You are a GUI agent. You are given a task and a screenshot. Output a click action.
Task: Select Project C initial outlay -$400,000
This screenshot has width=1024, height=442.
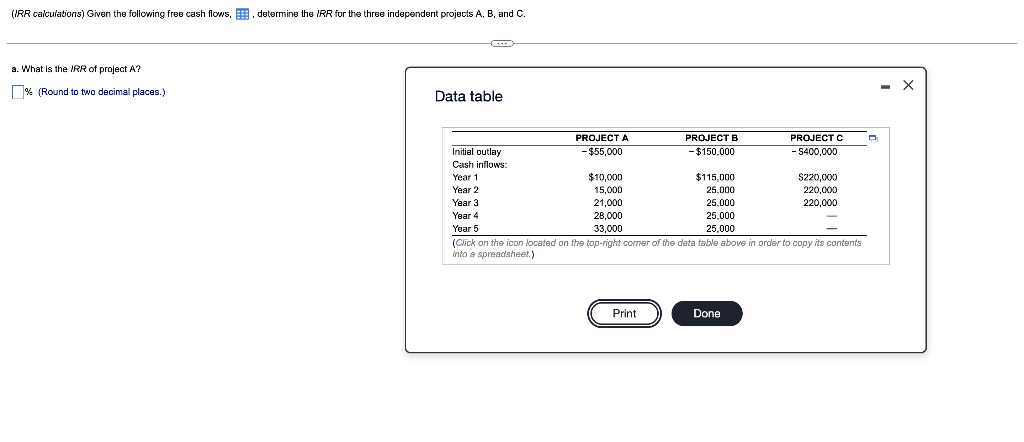(x=814, y=151)
